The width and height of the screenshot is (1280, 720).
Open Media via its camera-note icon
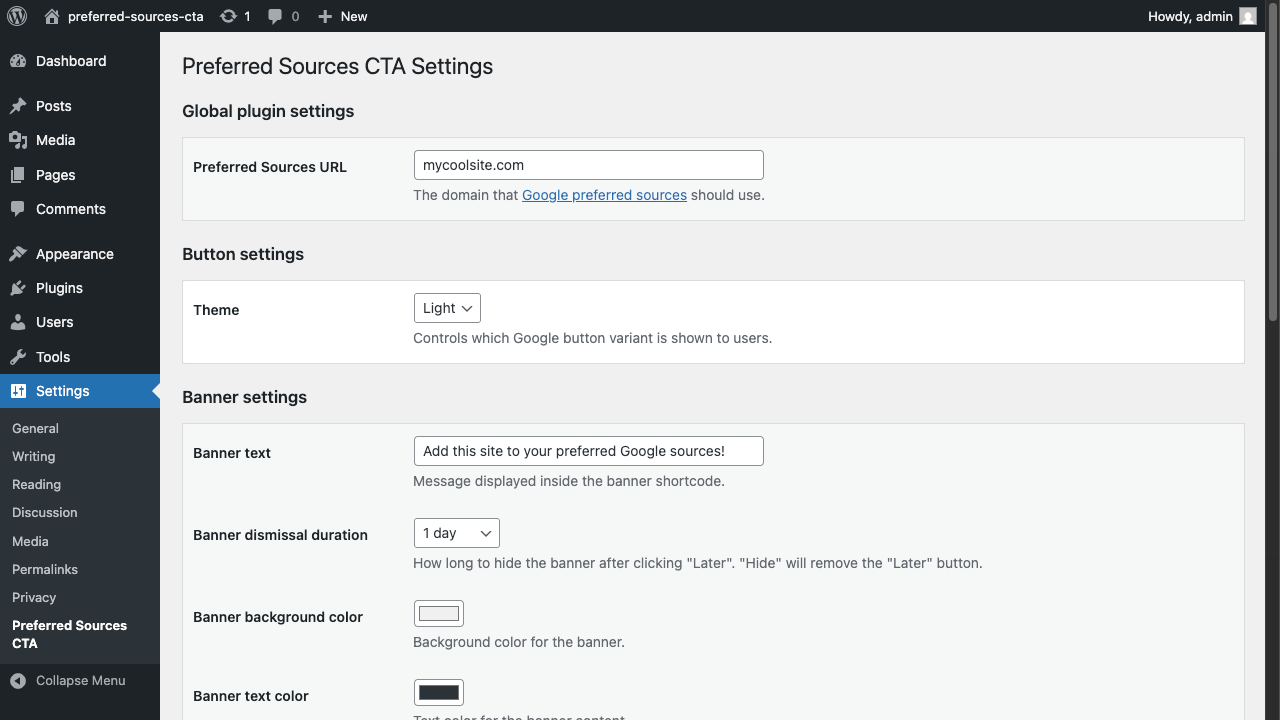(20, 140)
